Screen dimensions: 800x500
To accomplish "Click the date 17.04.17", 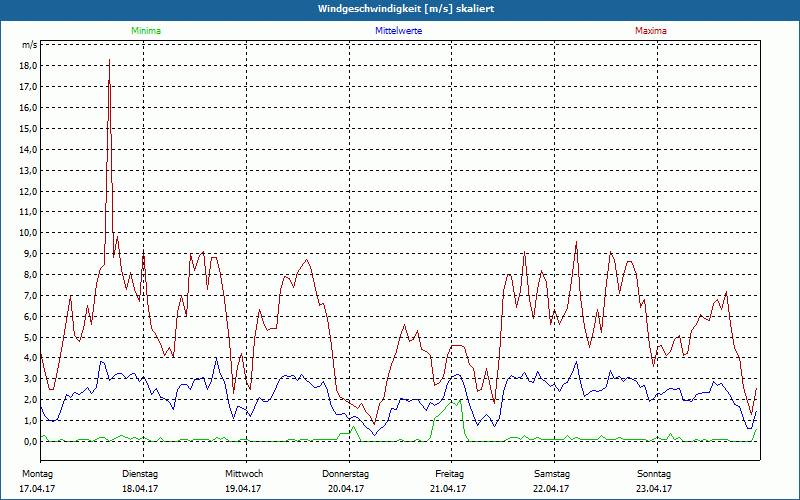I will [37, 489].
